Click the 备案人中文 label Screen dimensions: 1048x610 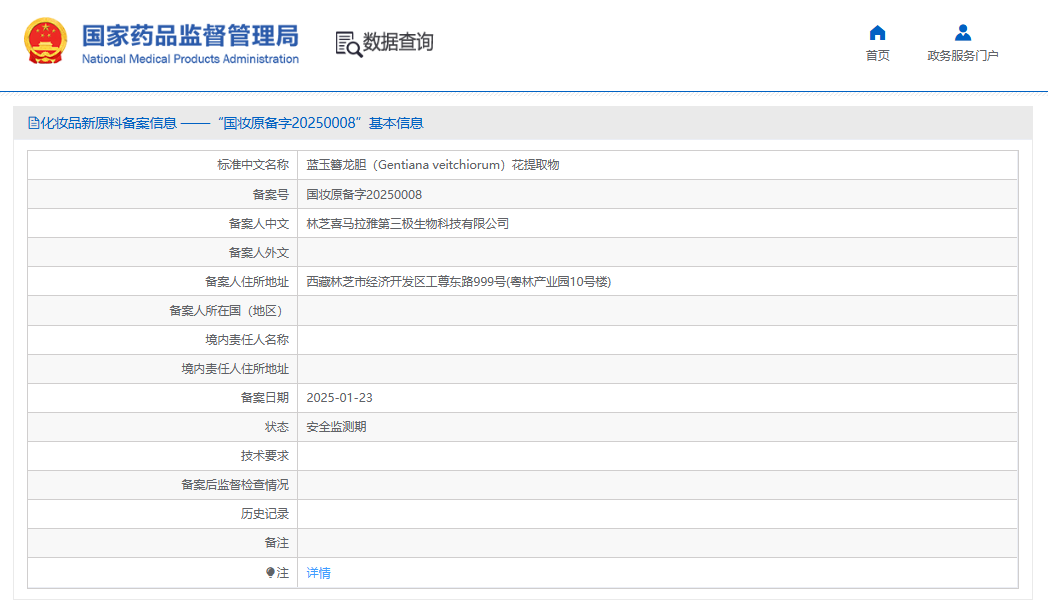point(259,224)
